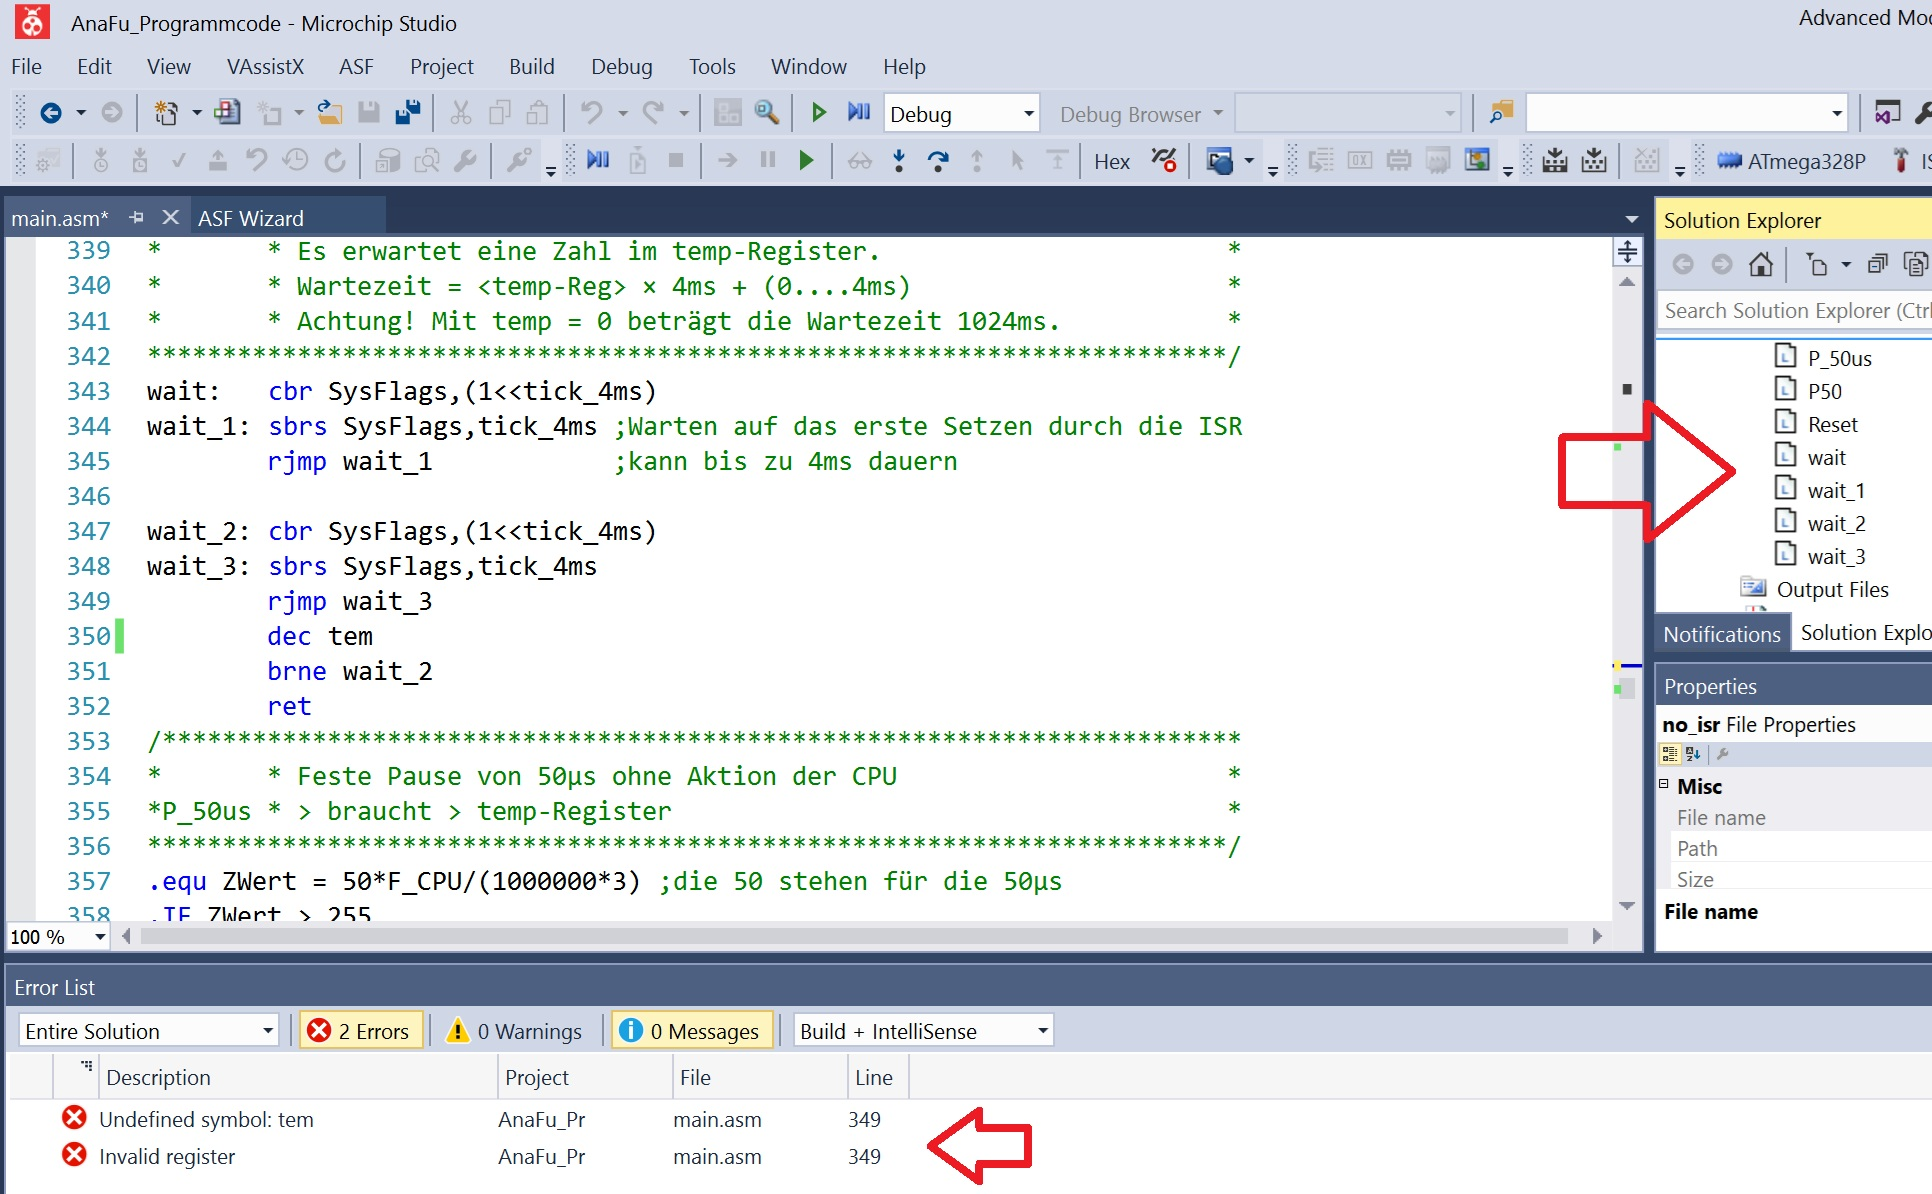This screenshot has width=1932, height=1194.
Task: Open the Build menu
Action: [x=531, y=67]
